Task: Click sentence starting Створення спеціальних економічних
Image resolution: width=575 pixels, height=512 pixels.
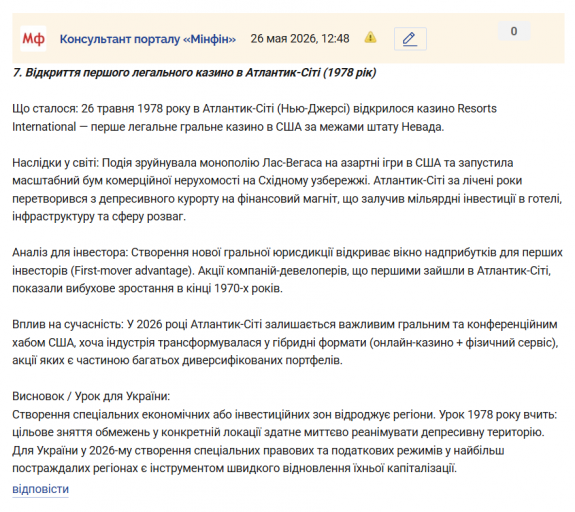Action: [x=224, y=414]
